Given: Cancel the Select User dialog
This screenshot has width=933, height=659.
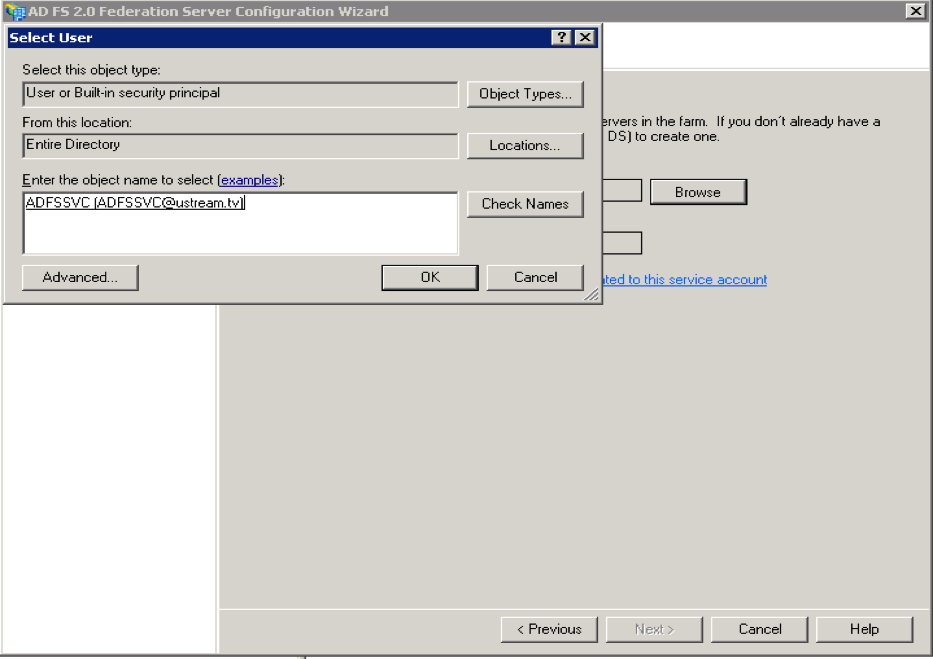Looking at the screenshot, I should pyautogui.click(x=535, y=278).
